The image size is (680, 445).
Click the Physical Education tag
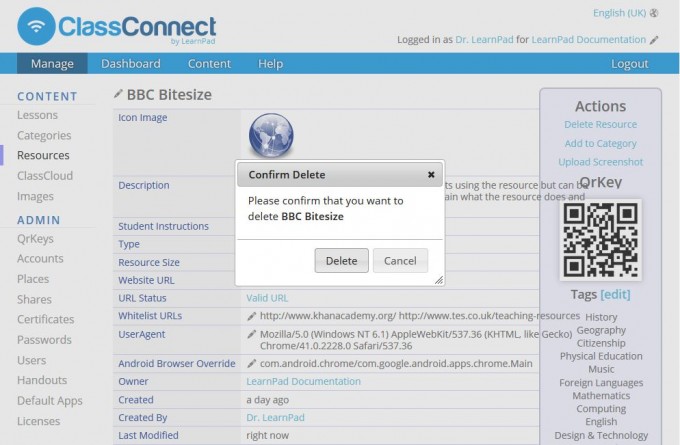point(601,356)
